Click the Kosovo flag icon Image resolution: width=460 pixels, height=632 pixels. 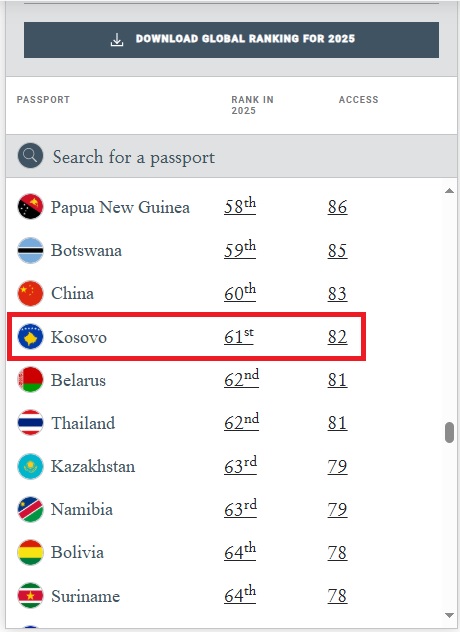point(30,337)
